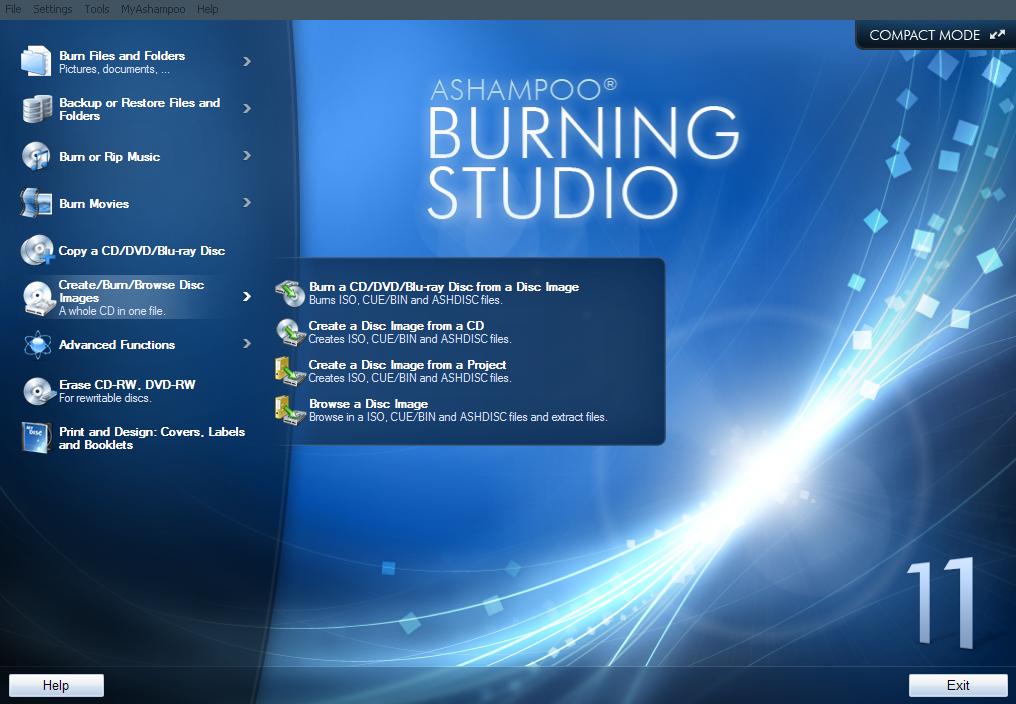
Task: Choose Burn a CD/DVD/Blu-ray Disc from a Disc Image
Action: pyautogui.click(x=444, y=287)
